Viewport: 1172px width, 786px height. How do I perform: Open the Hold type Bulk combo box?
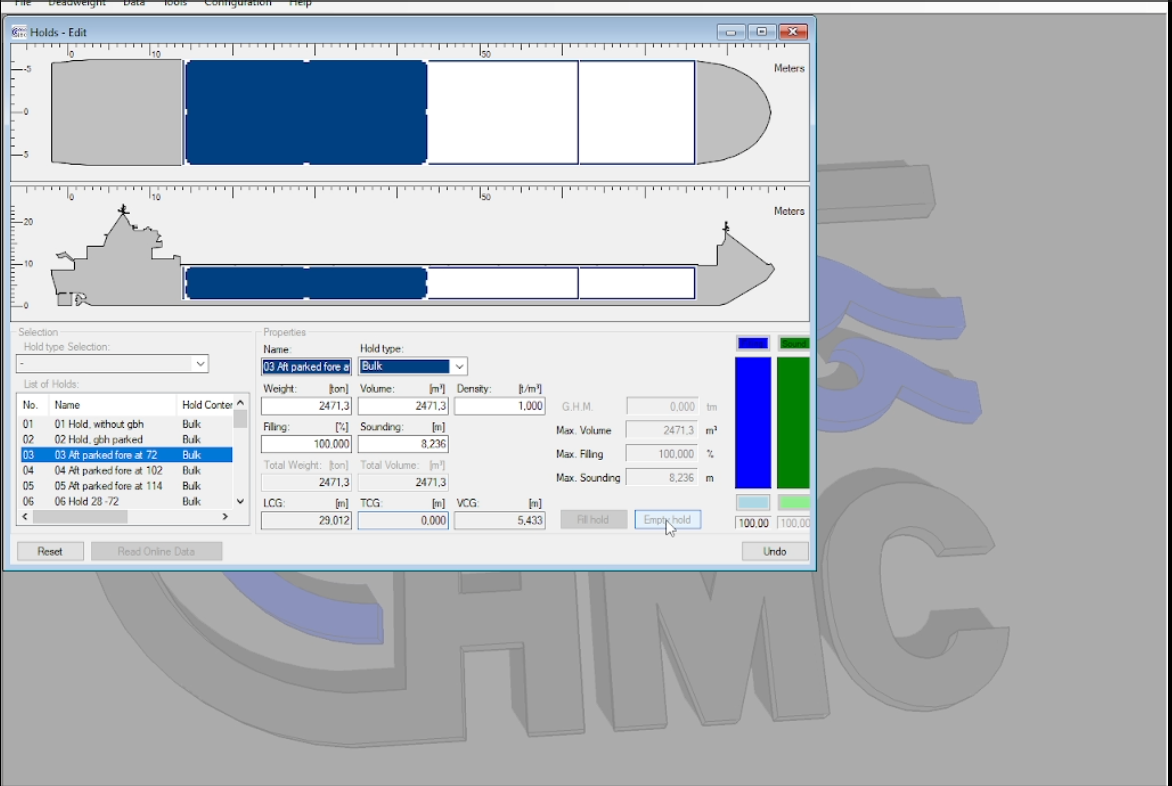413,366
